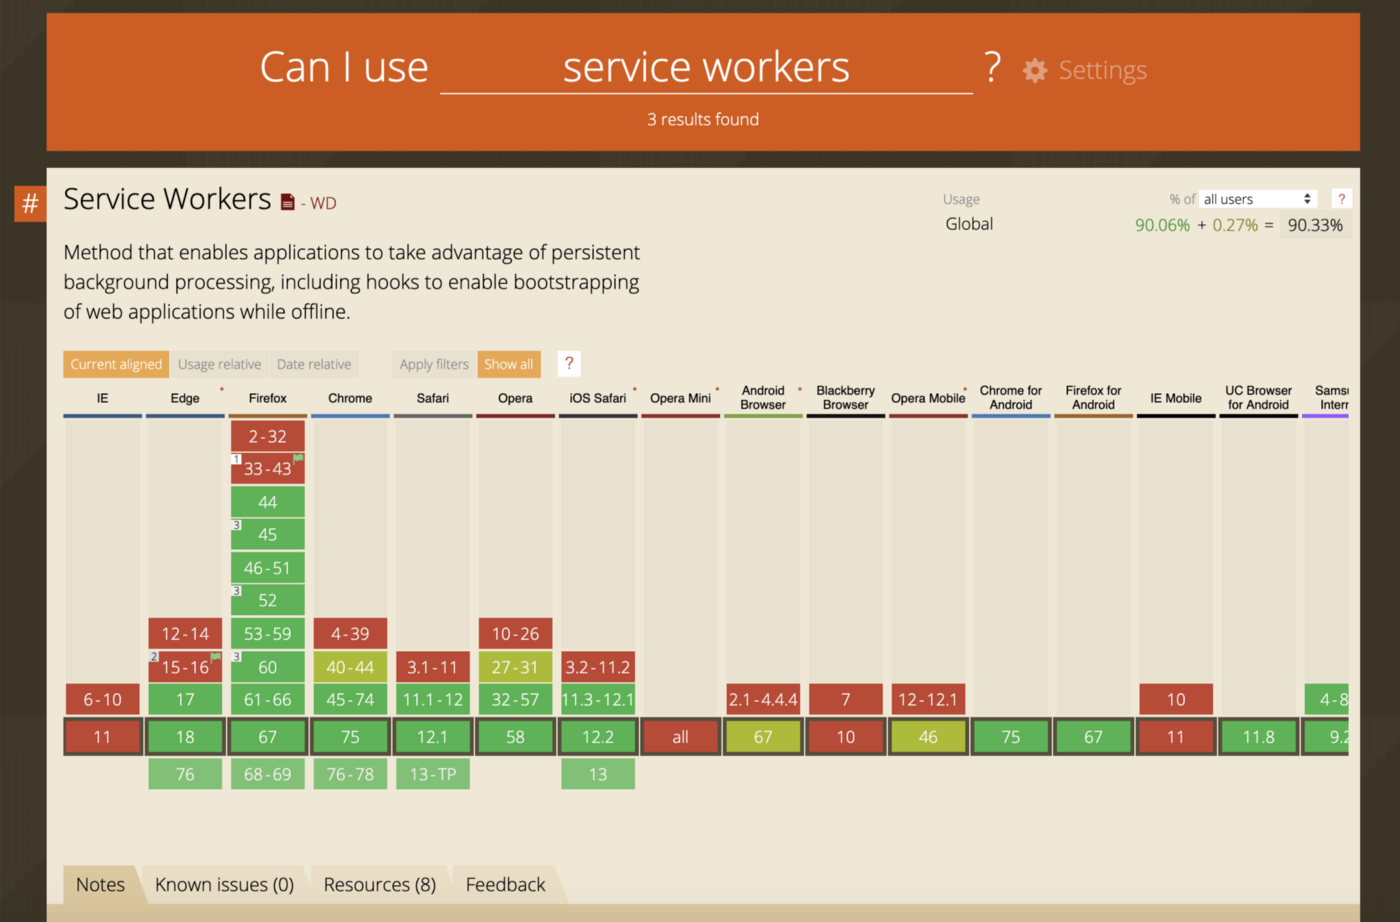
Task: Click the green Chrome 75 support cell
Action: (x=350, y=737)
